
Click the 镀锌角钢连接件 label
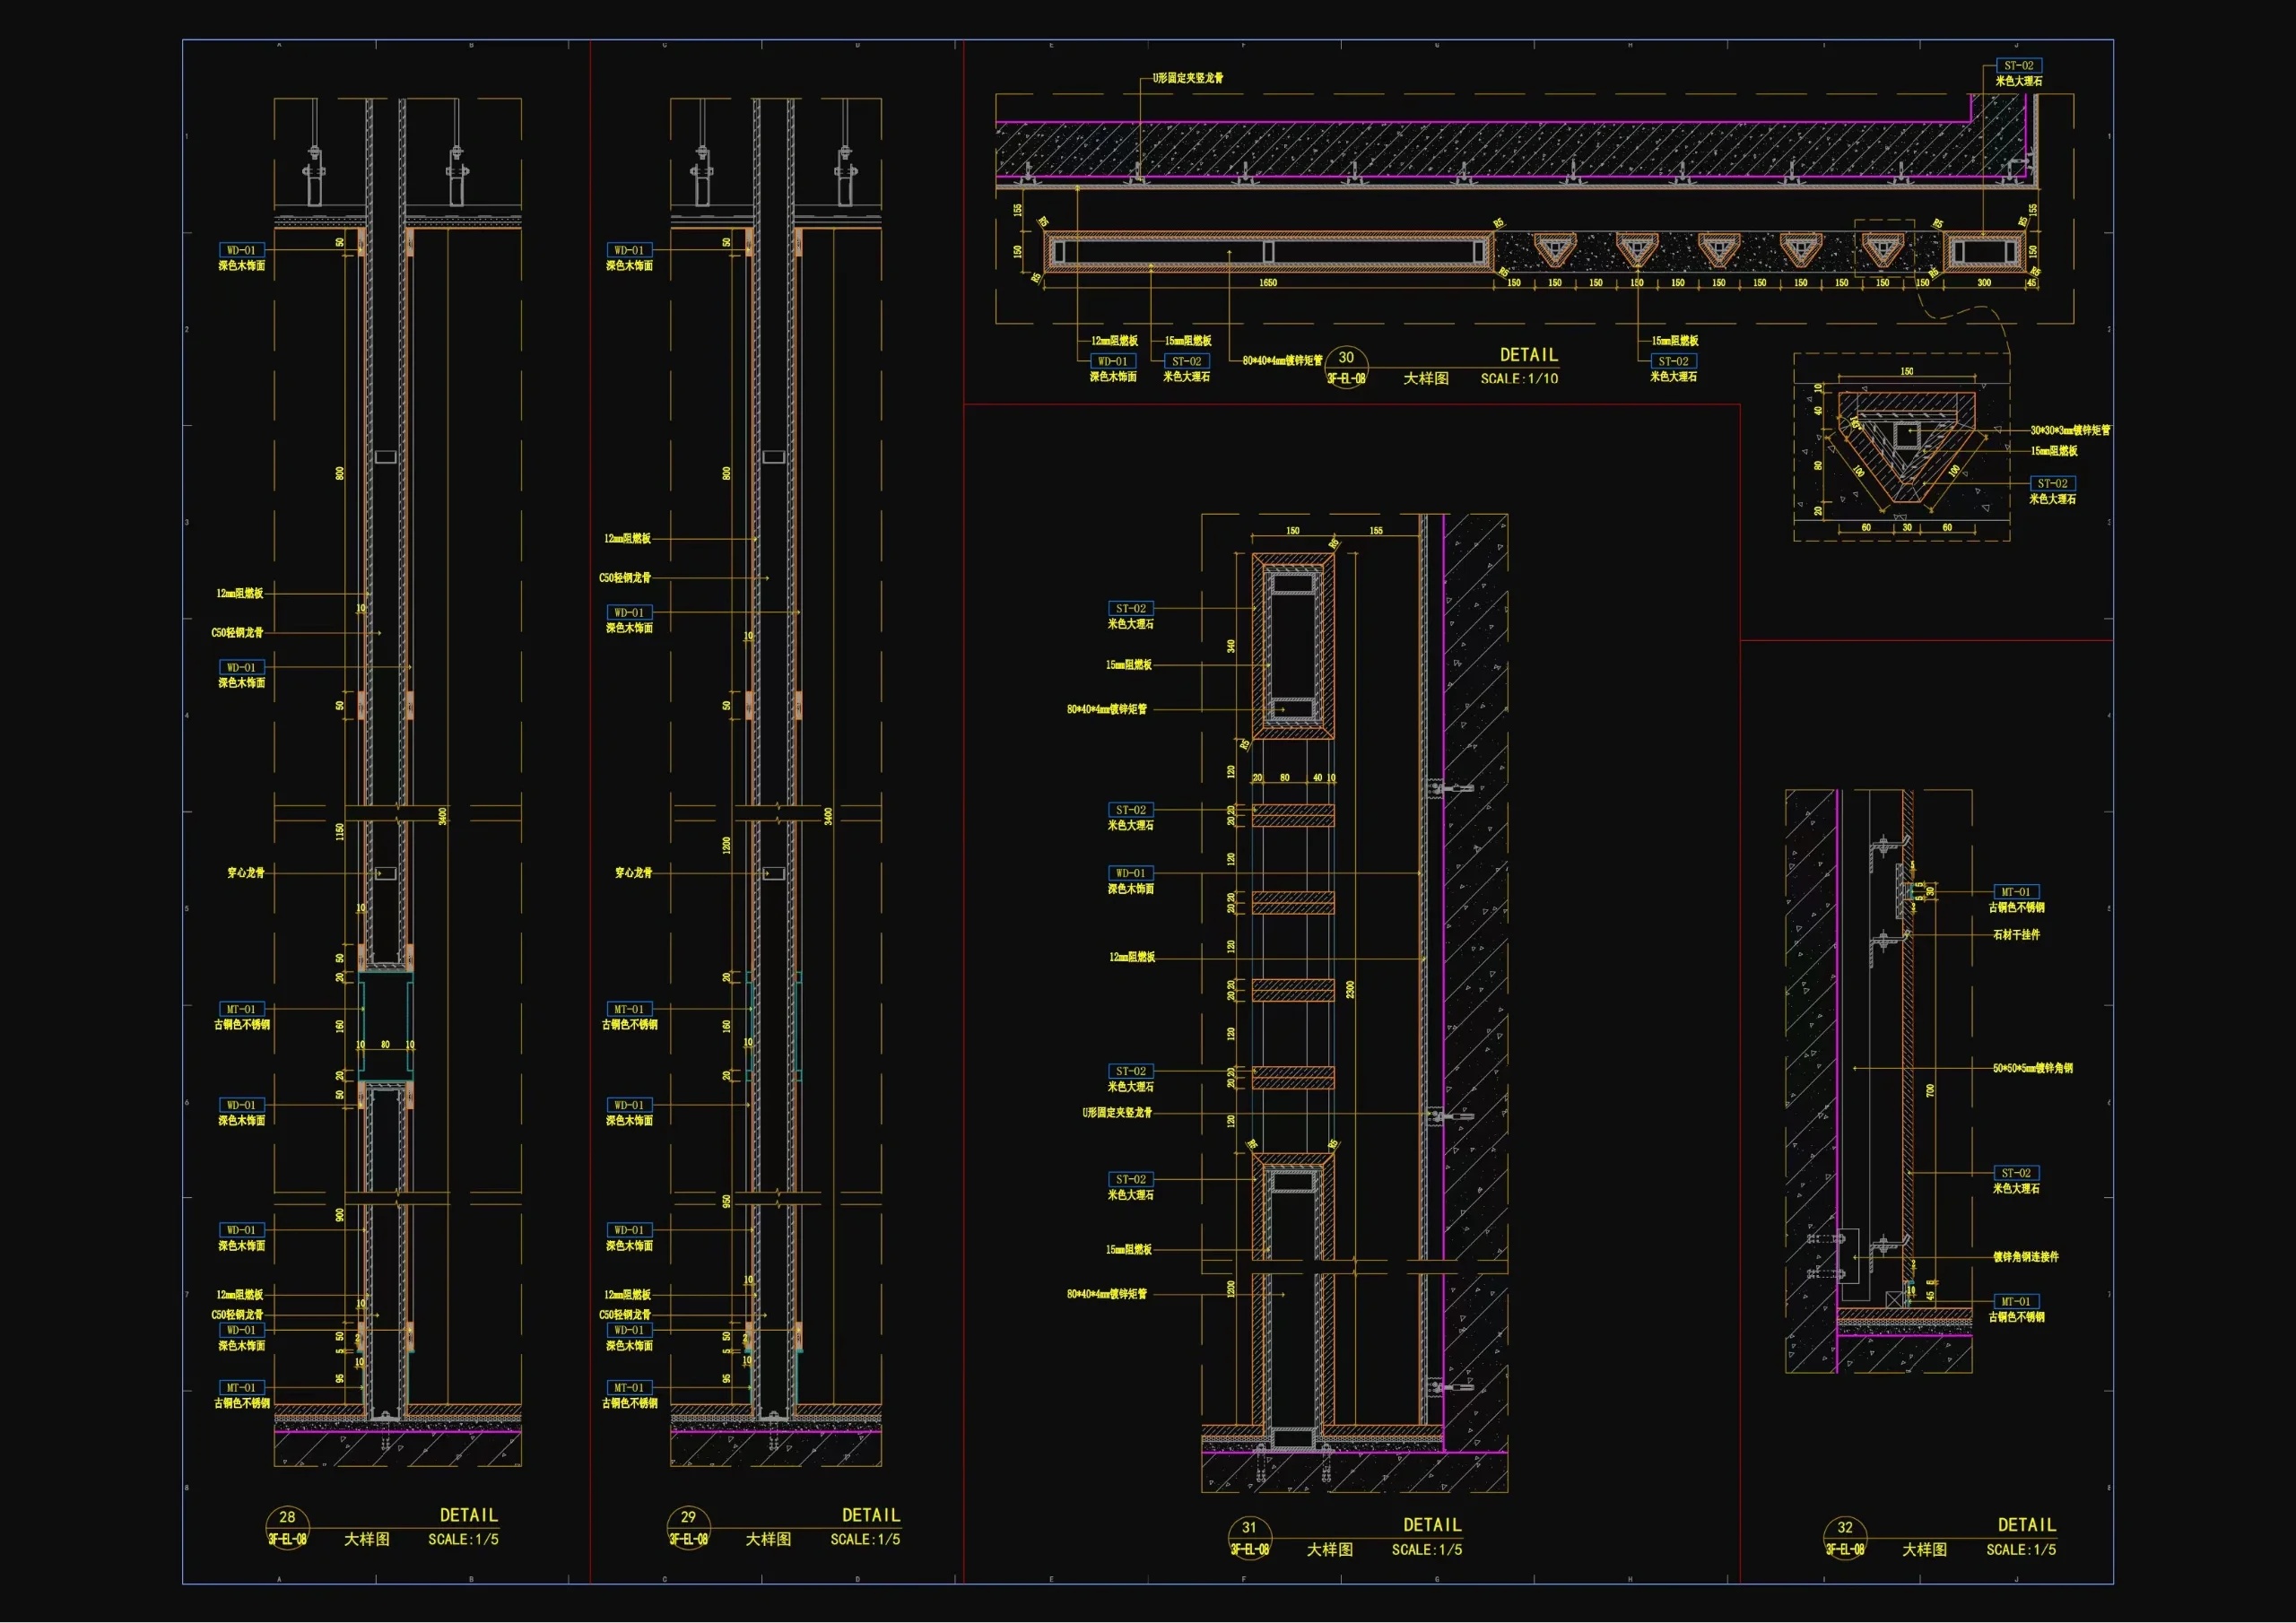coord(2025,1257)
